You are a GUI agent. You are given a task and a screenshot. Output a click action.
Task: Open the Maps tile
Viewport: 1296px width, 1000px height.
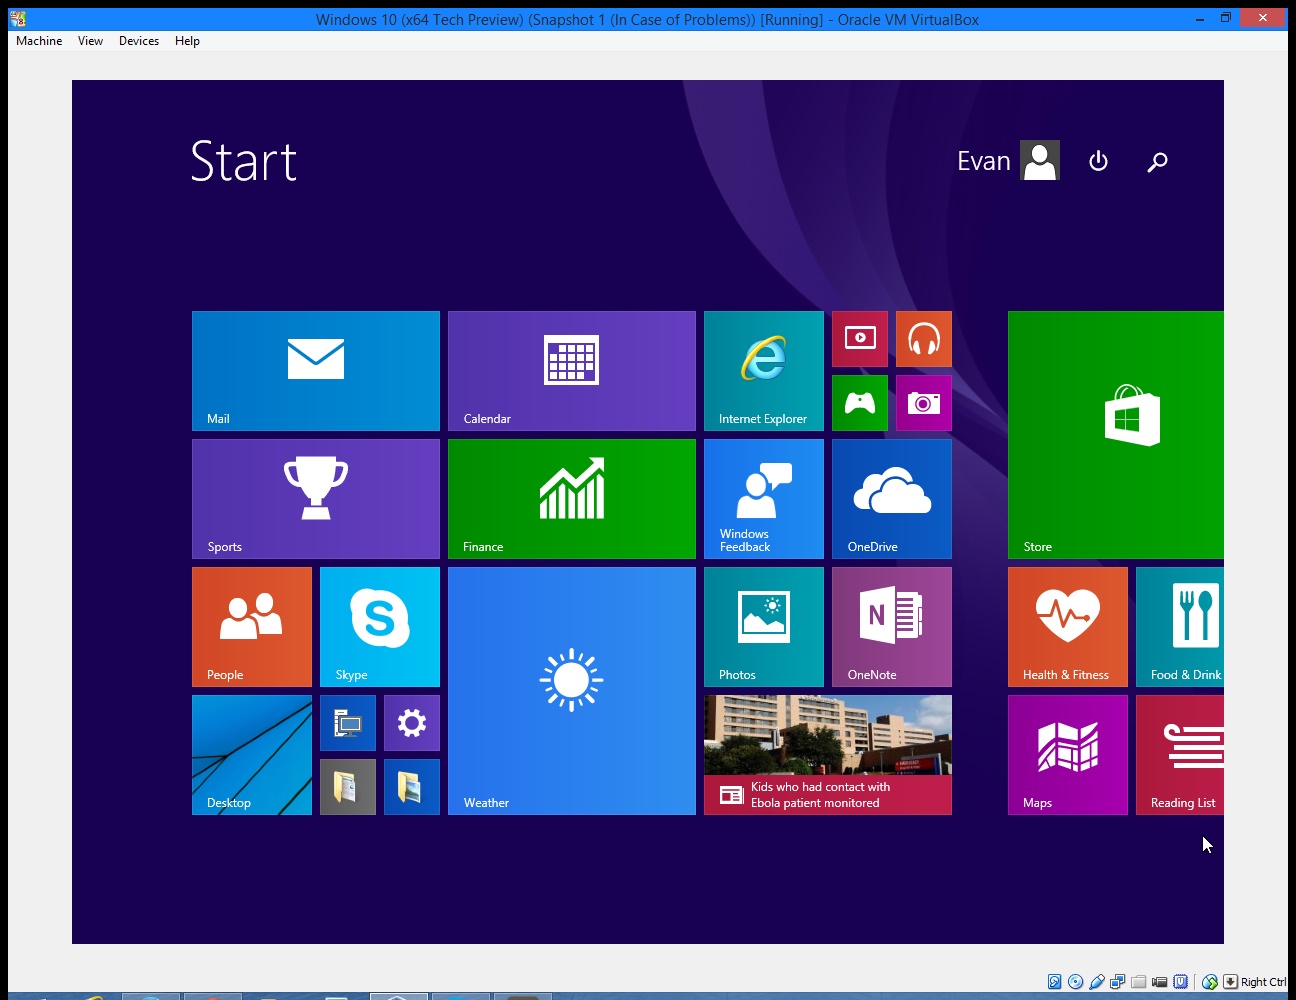1068,755
